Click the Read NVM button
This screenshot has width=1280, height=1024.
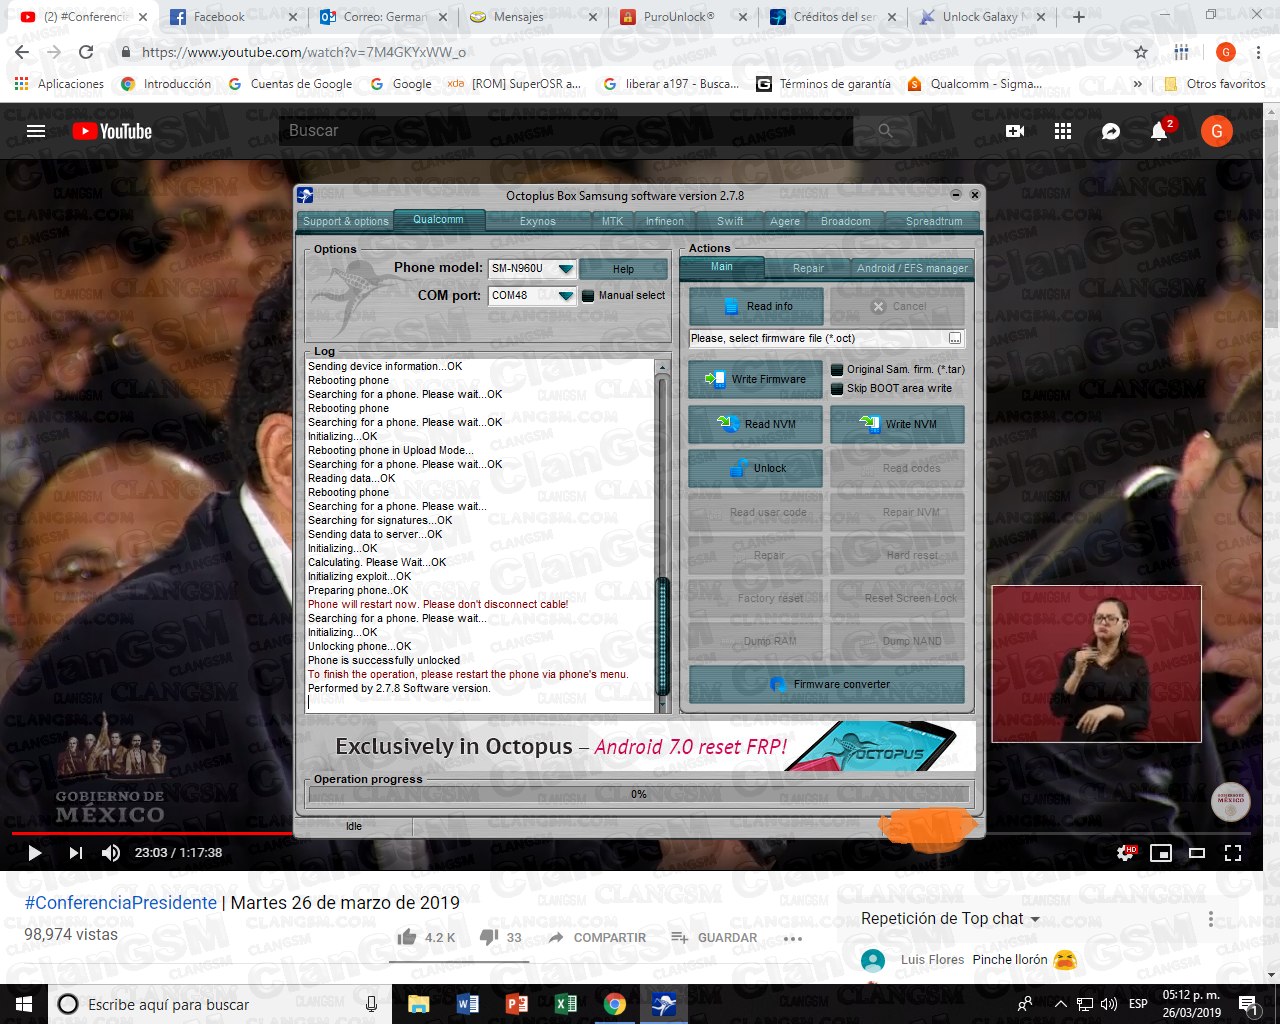pyautogui.click(x=756, y=424)
